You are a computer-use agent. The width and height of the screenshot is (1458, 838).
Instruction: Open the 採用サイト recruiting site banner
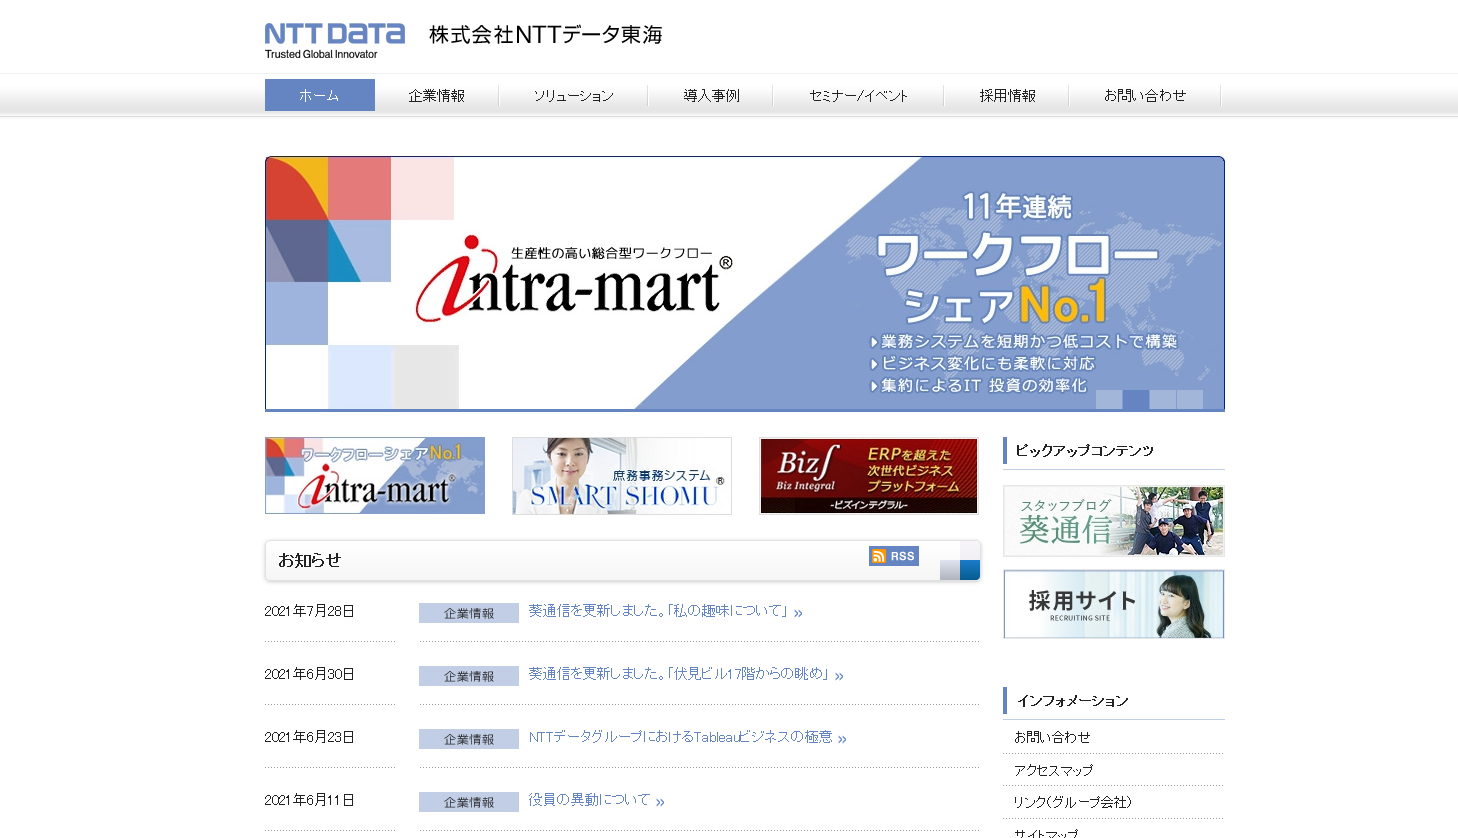coord(1113,604)
